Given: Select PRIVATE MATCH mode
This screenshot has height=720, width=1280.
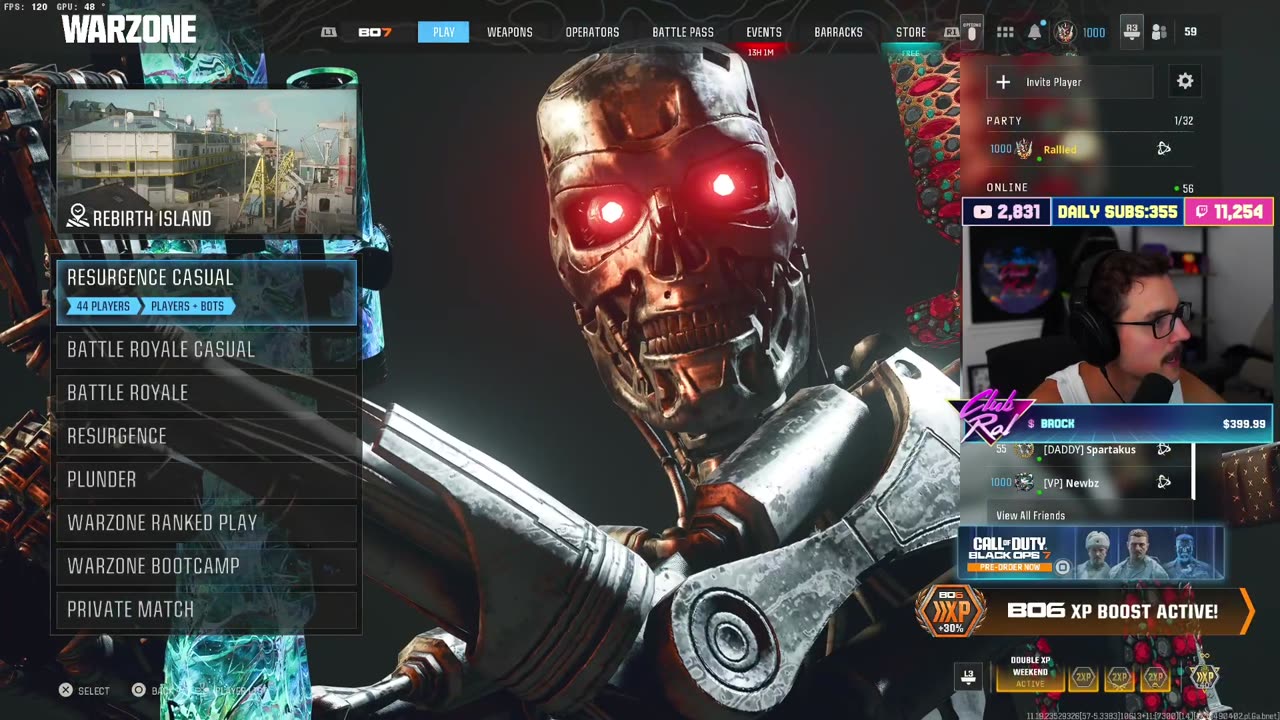Looking at the screenshot, I should point(207,609).
